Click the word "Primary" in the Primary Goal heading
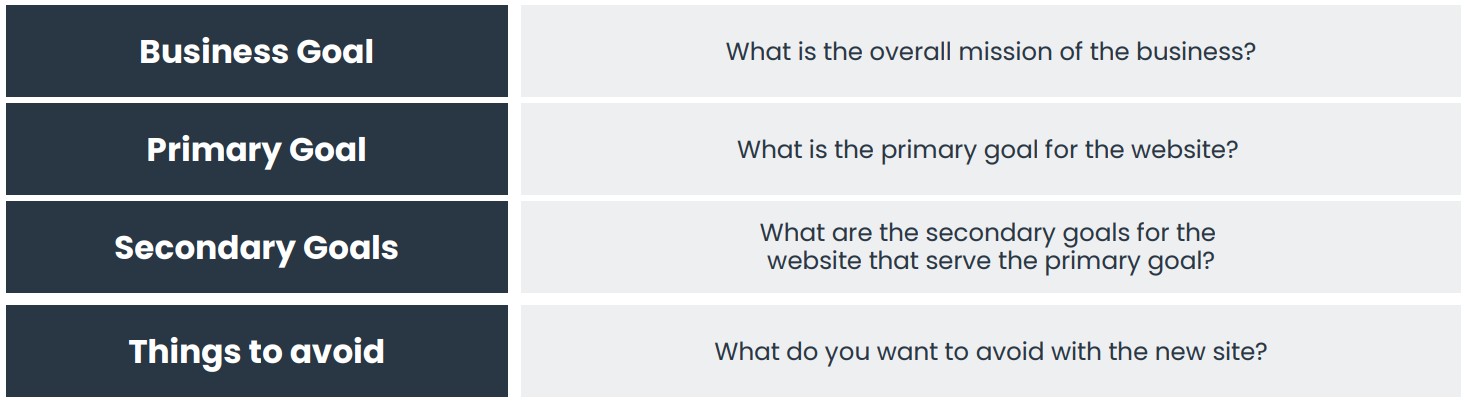1466x403 pixels. tap(214, 151)
